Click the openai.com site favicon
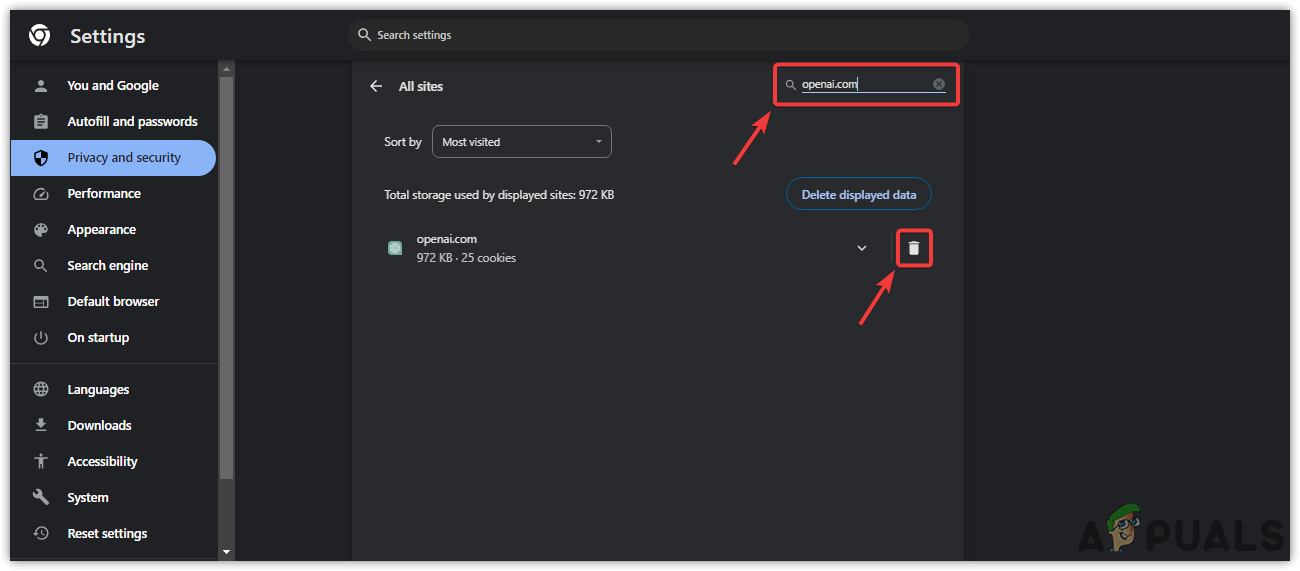 click(x=395, y=248)
